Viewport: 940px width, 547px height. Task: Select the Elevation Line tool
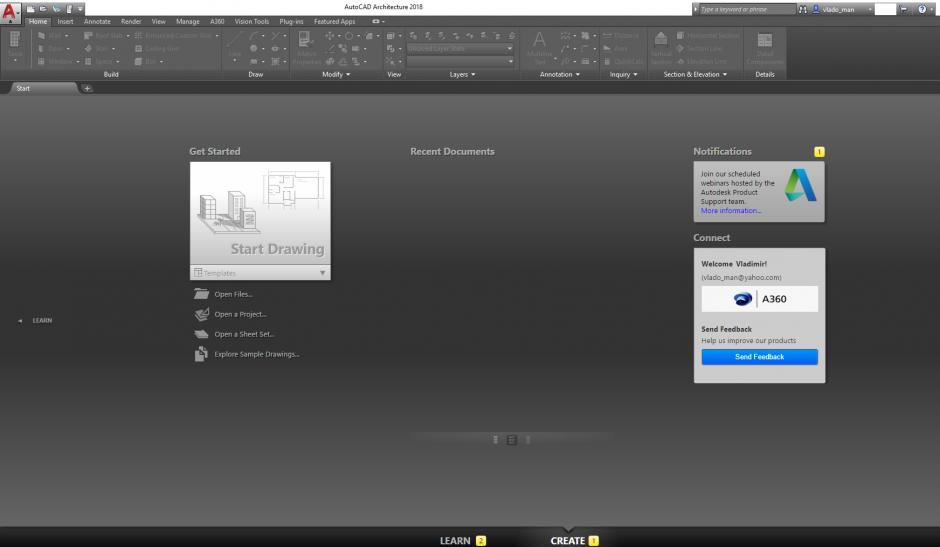[x=702, y=61]
